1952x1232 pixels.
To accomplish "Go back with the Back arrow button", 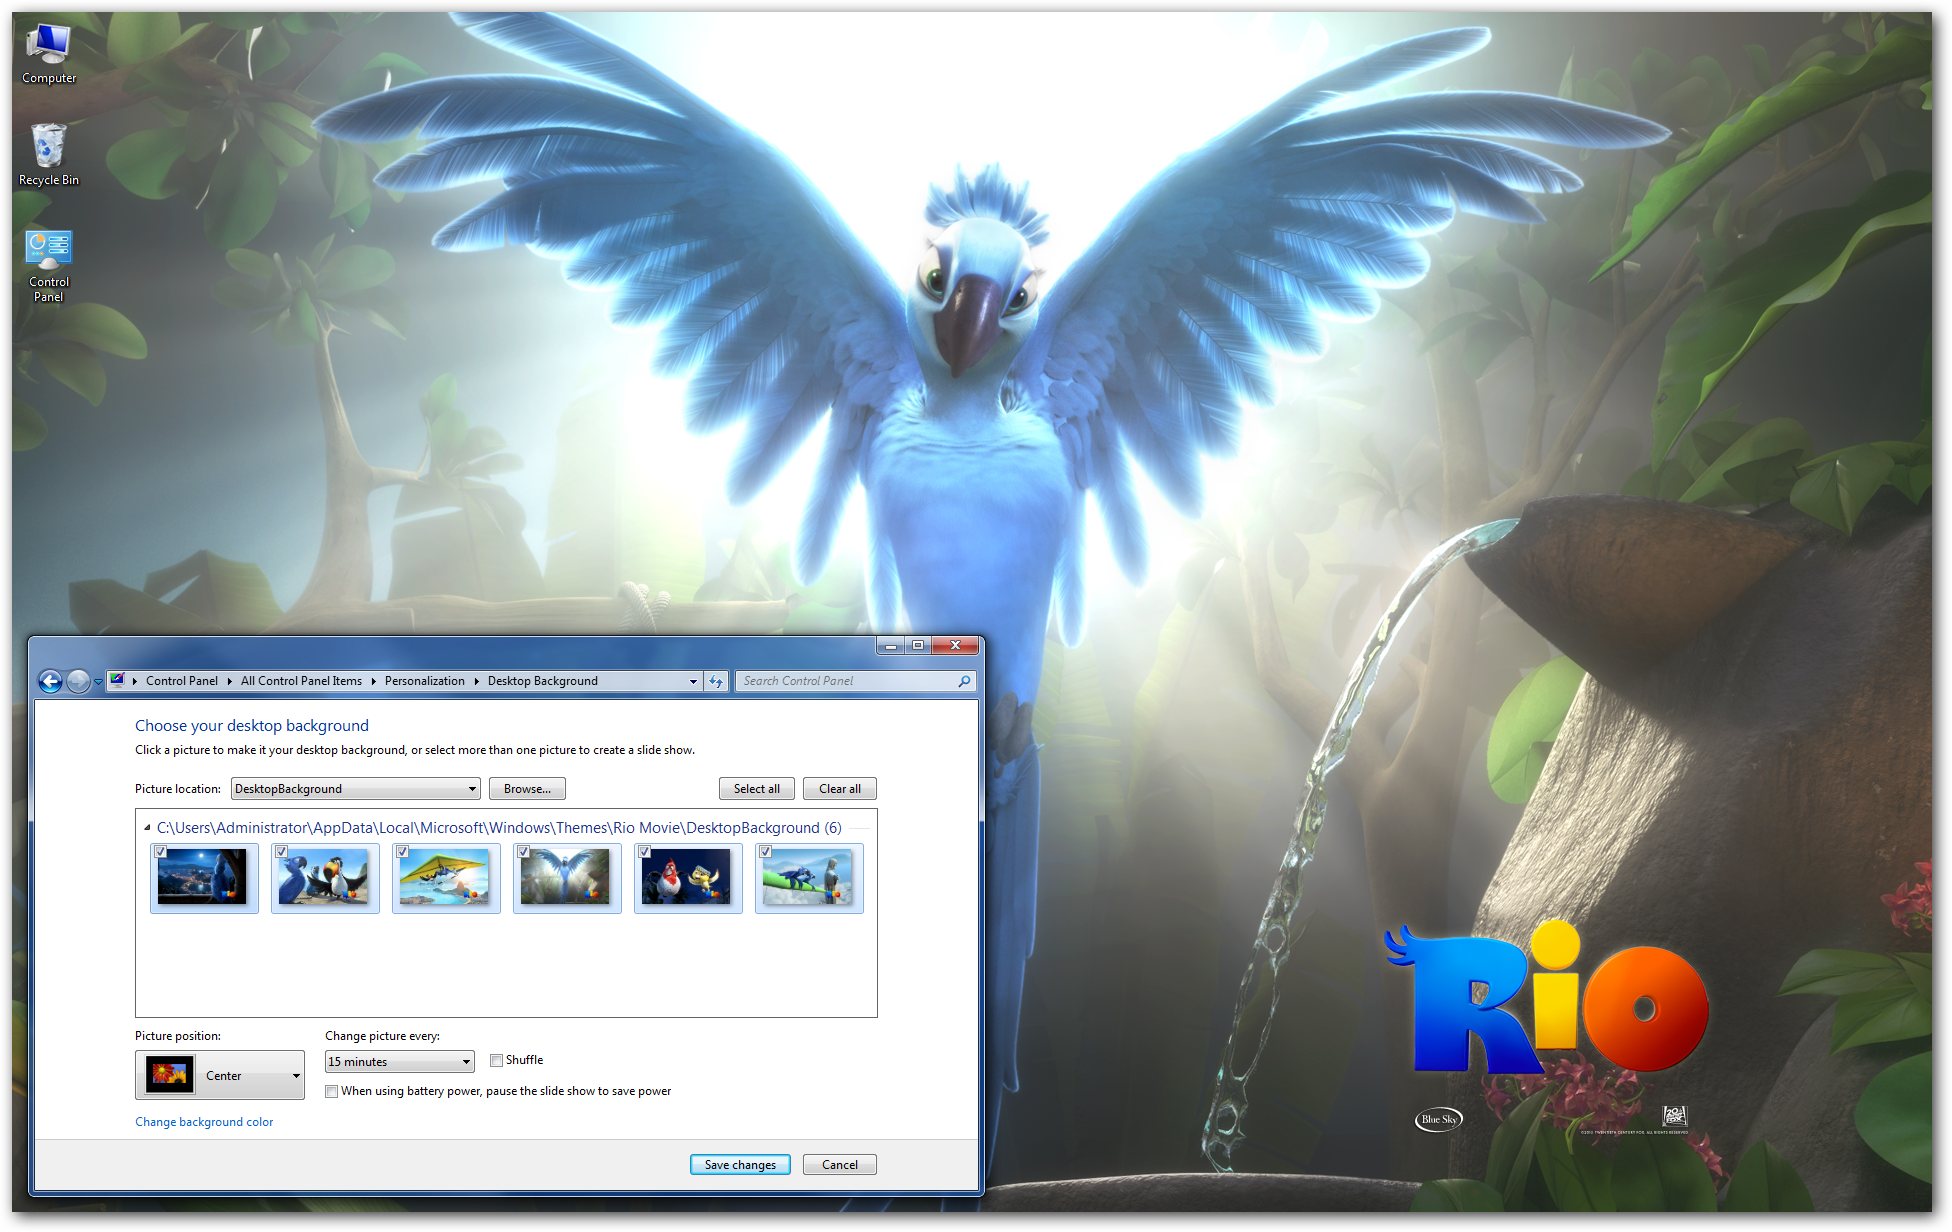I will (x=50, y=681).
